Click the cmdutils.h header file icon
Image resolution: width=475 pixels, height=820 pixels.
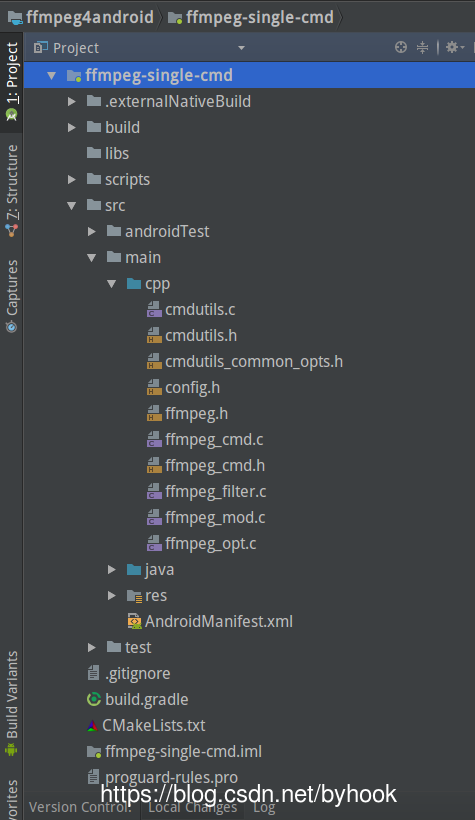pyautogui.click(x=154, y=336)
